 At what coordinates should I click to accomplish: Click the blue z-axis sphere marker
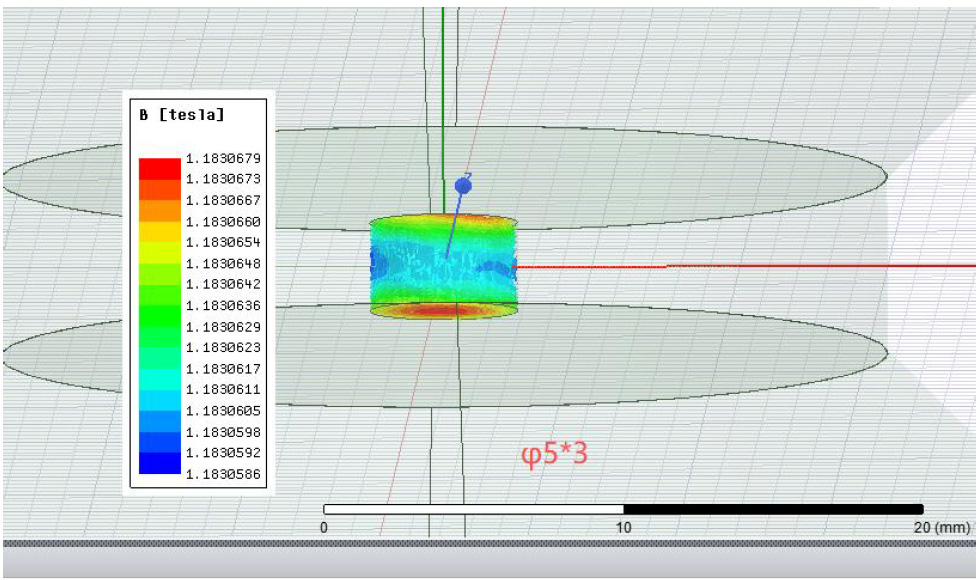(x=463, y=185)
